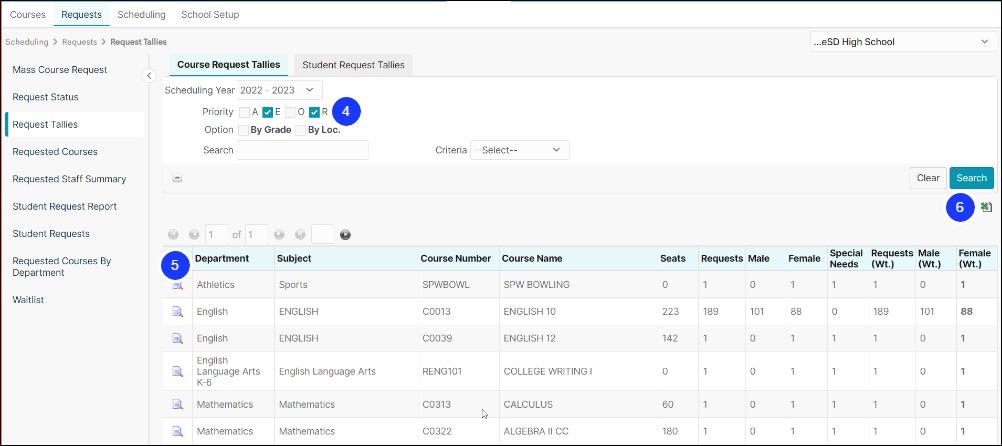This screenshot has height=446, width=1002.
Task: Click the Search button
Action: click(x=971, y=178)
